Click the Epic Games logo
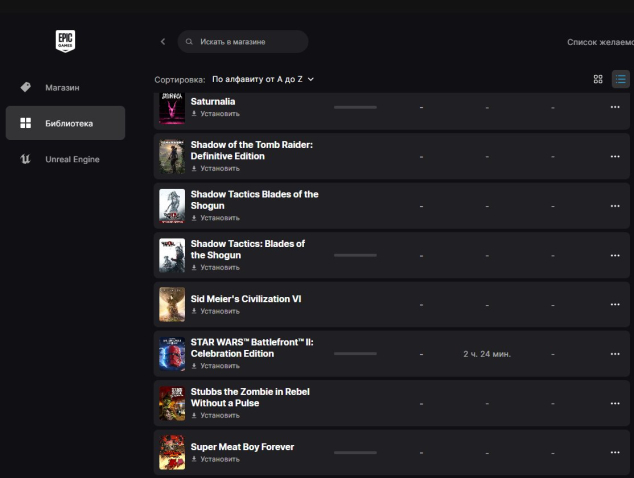This screenshot has width=634, height=478. point(64,41)
